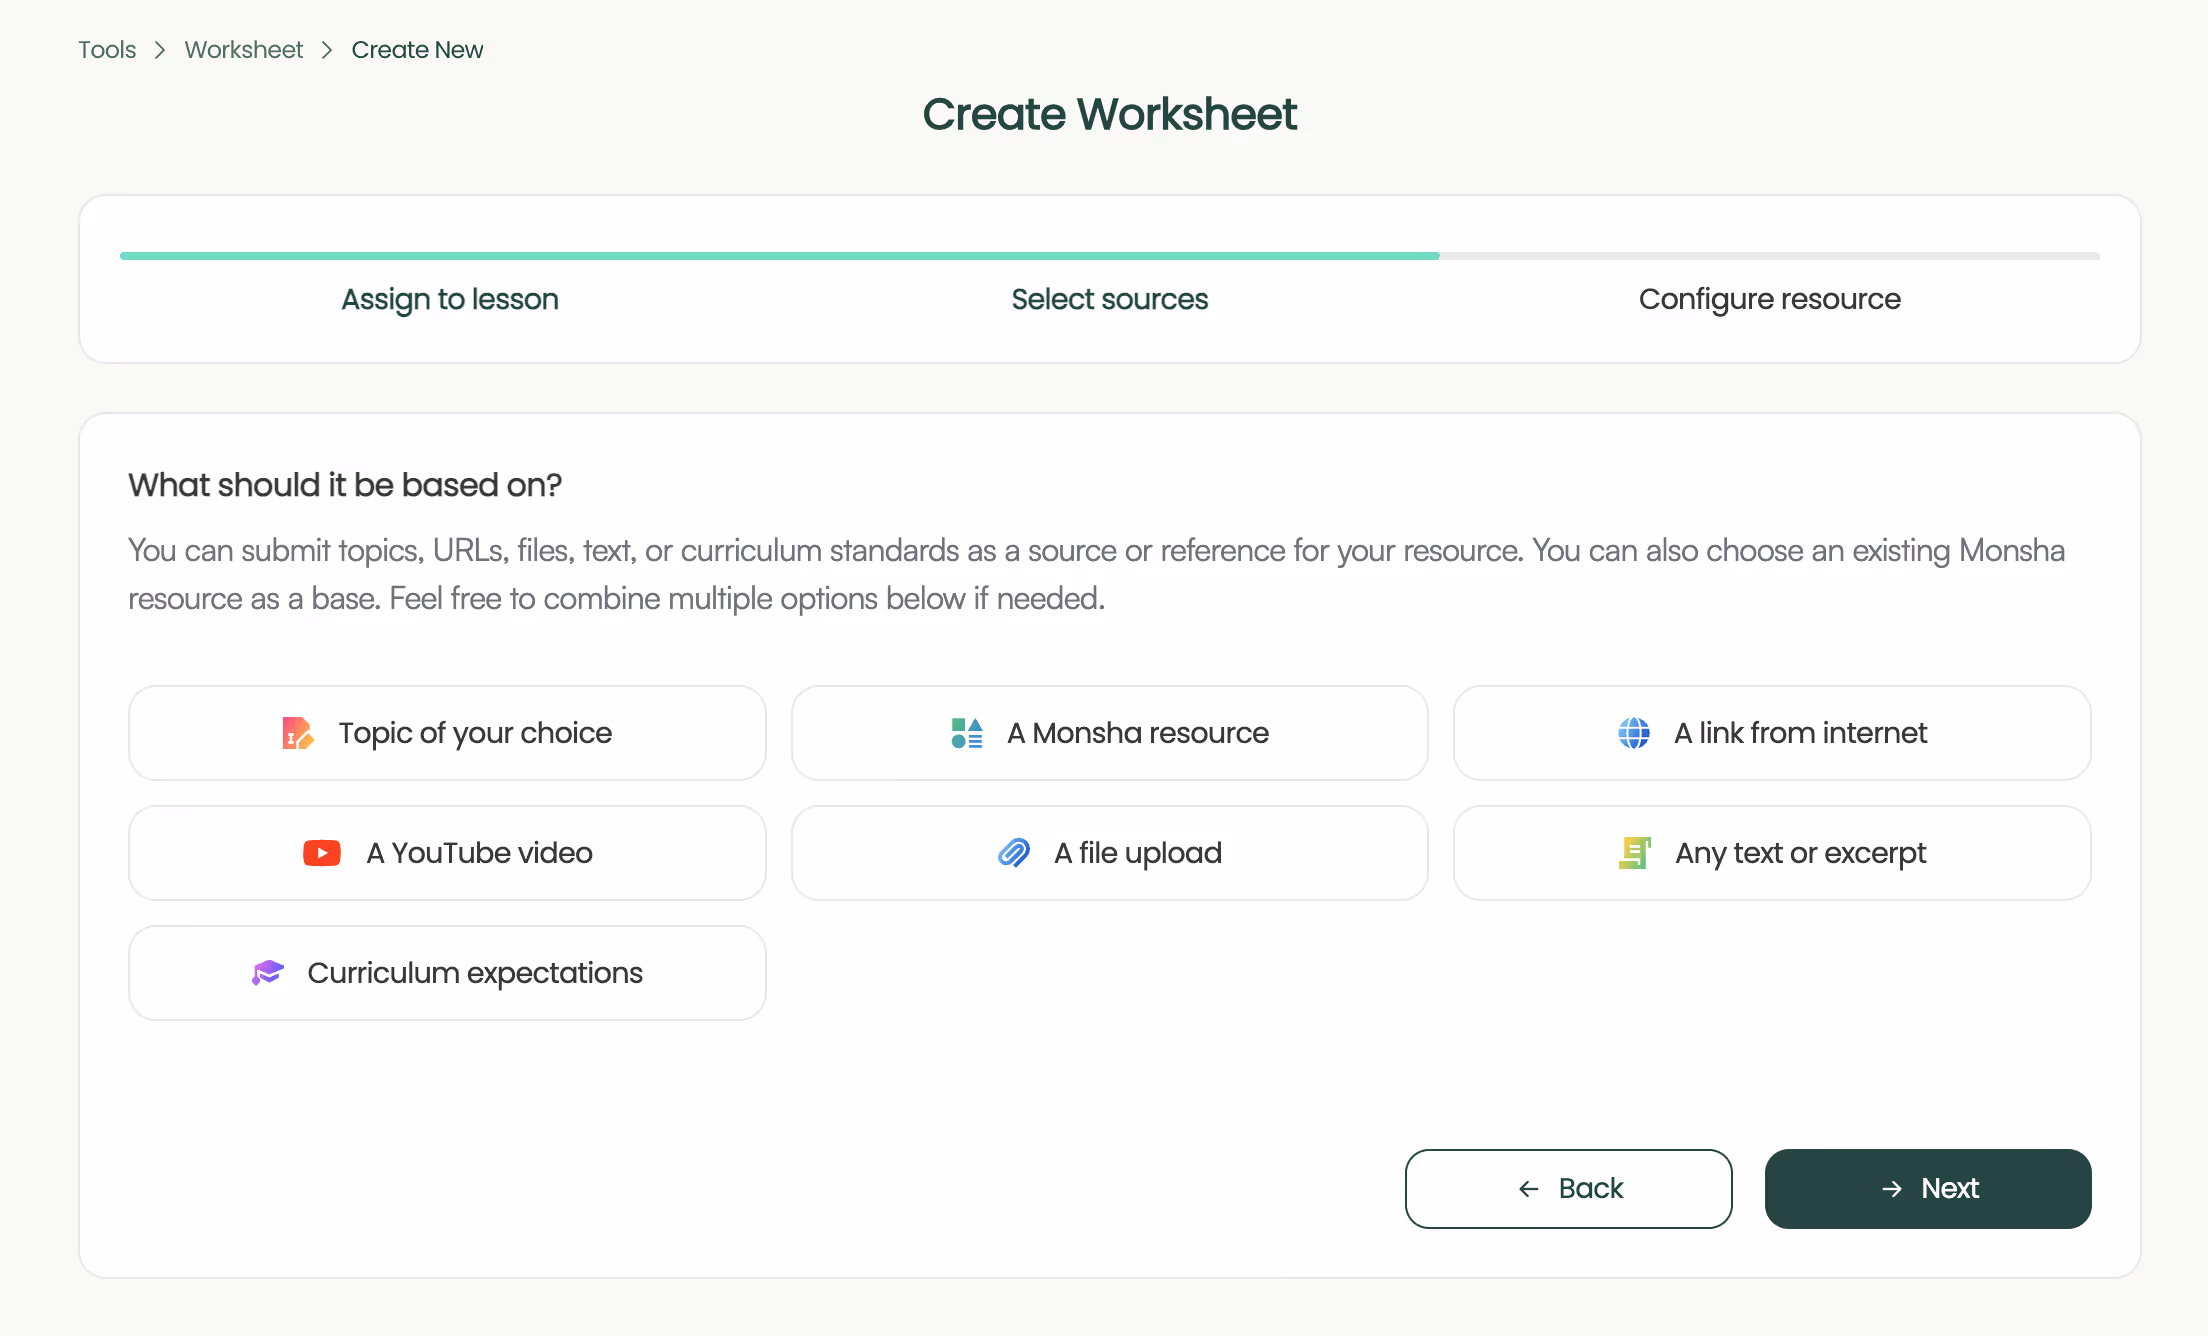Pick the Curriculum expectations source card
The width and height of the screenshot is (2208, 1336).
[447, 973]
